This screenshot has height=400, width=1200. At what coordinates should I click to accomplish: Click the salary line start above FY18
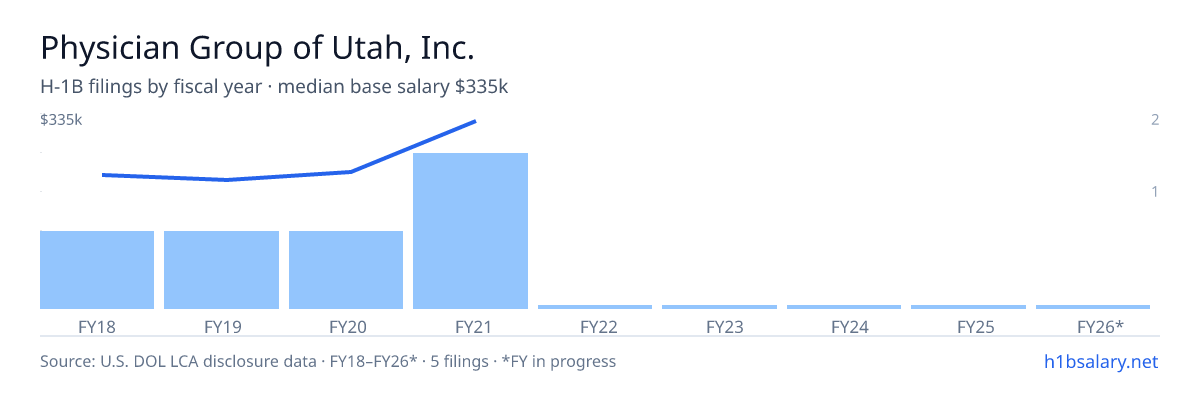point(104,175)
